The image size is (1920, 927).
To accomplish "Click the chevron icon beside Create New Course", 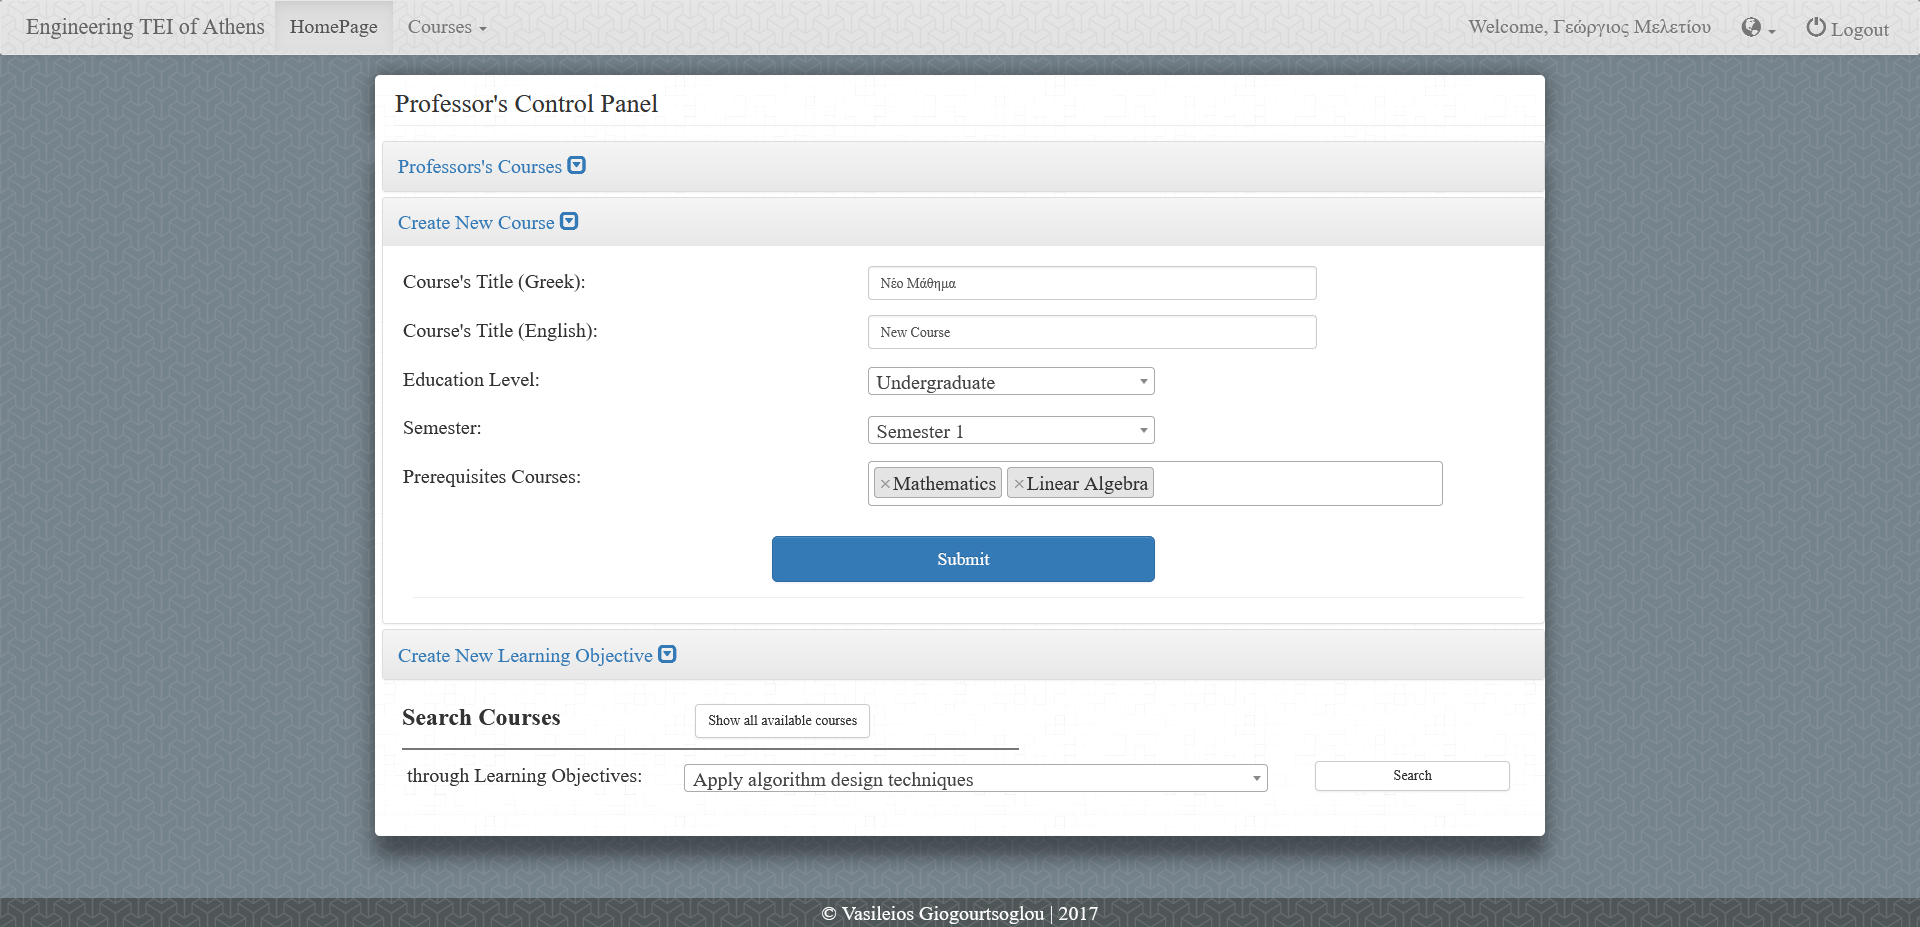I will pos(569,221).
